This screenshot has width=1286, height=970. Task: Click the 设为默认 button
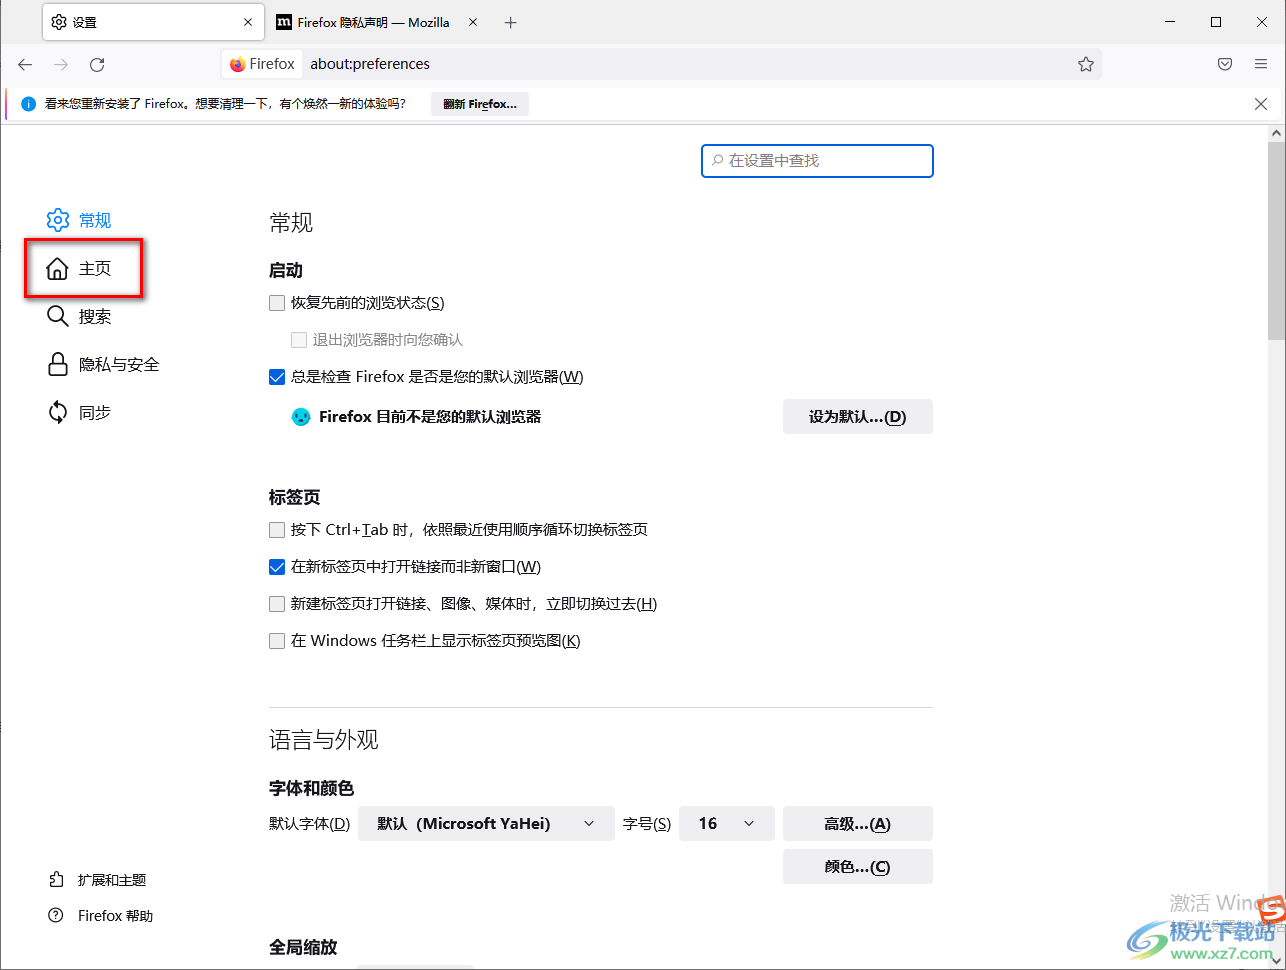point(858,417)
